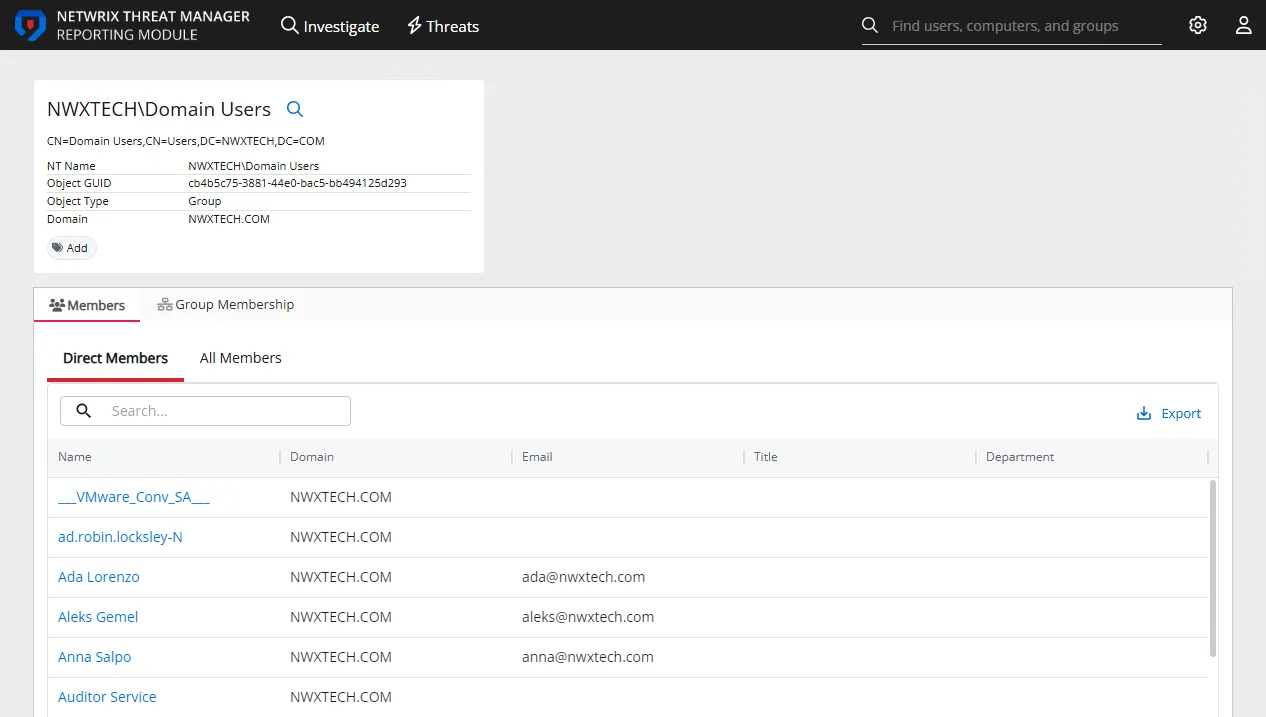
Task: Open the ___VMware_Conv_SA___ member link
Action: [134, 497]
